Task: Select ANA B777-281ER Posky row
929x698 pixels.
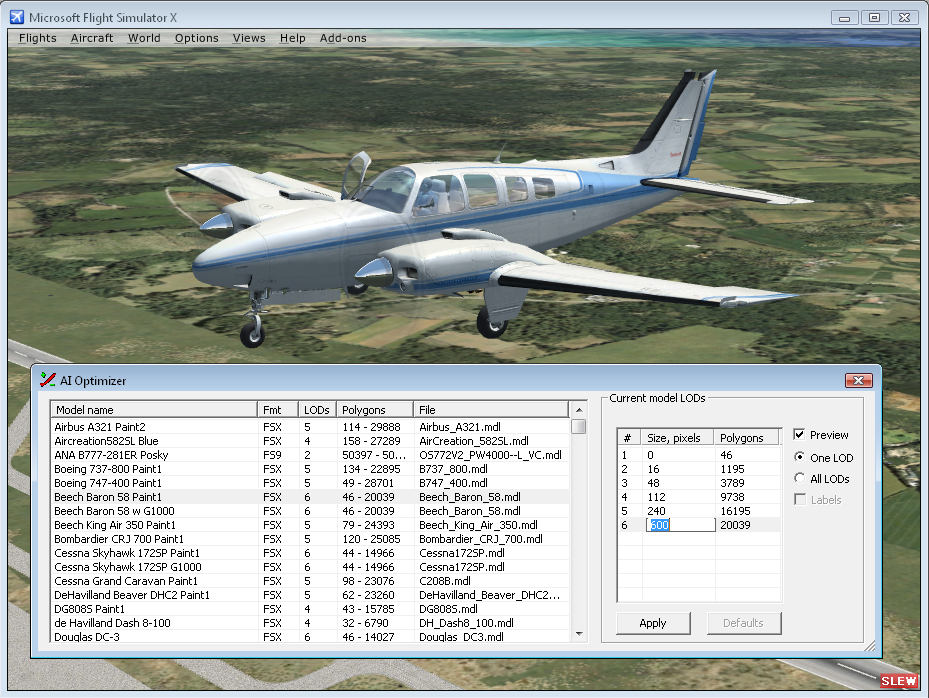Action: 310,455
